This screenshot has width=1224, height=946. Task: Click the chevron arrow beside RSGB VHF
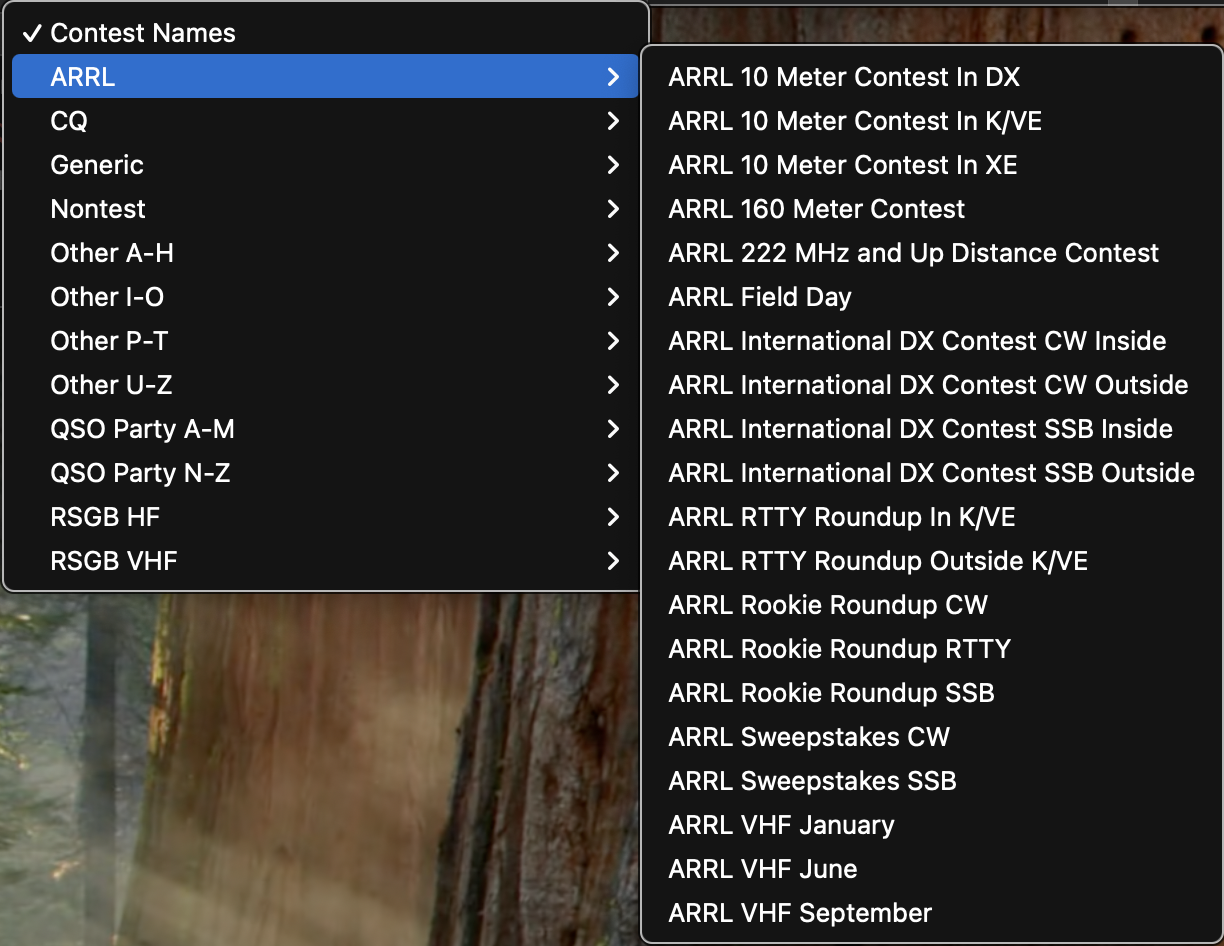tap(613, 561)
